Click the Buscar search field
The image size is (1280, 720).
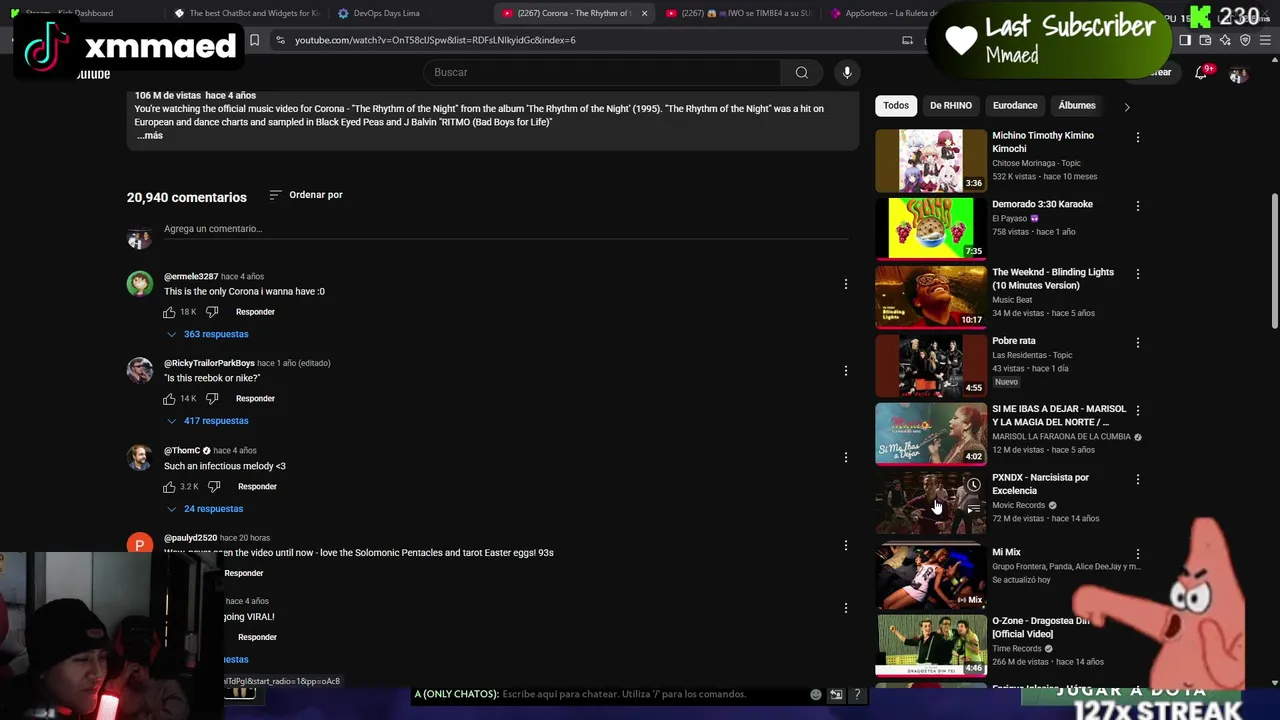[x=602, y=72]
